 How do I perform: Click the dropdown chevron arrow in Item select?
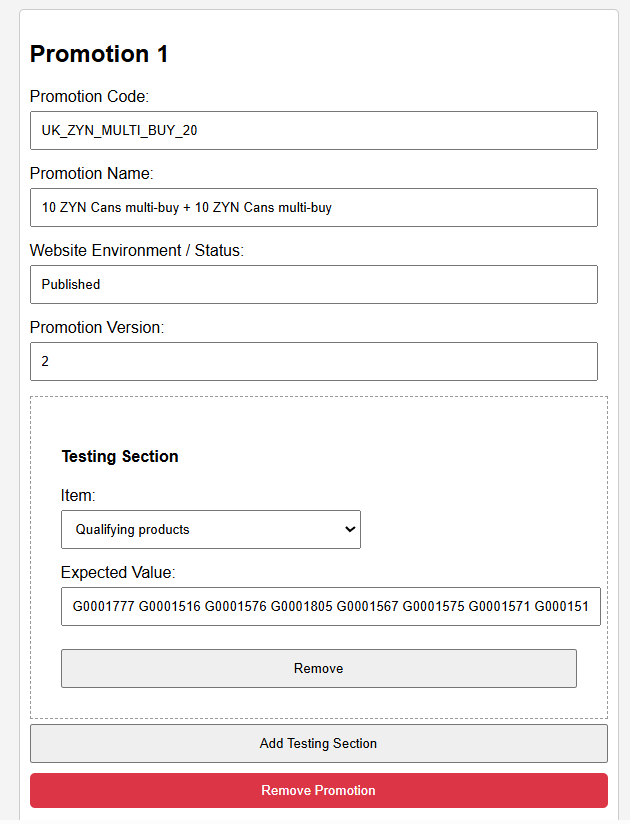point(350,529)
